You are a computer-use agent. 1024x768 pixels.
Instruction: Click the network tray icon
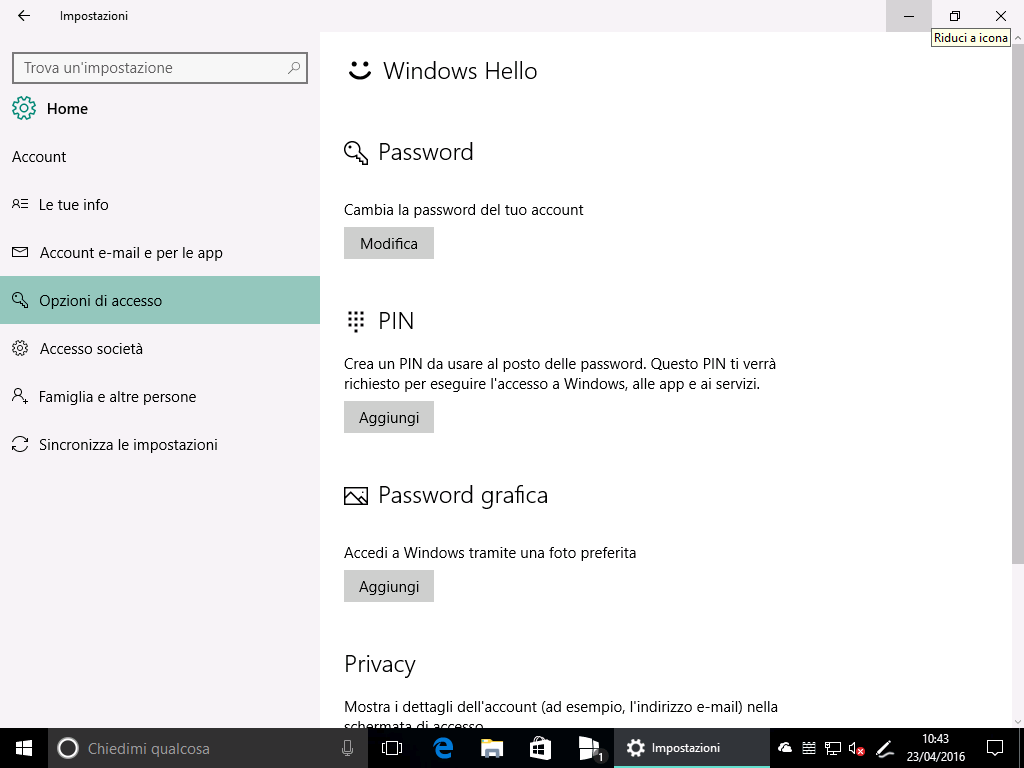(x=833, y=748)
